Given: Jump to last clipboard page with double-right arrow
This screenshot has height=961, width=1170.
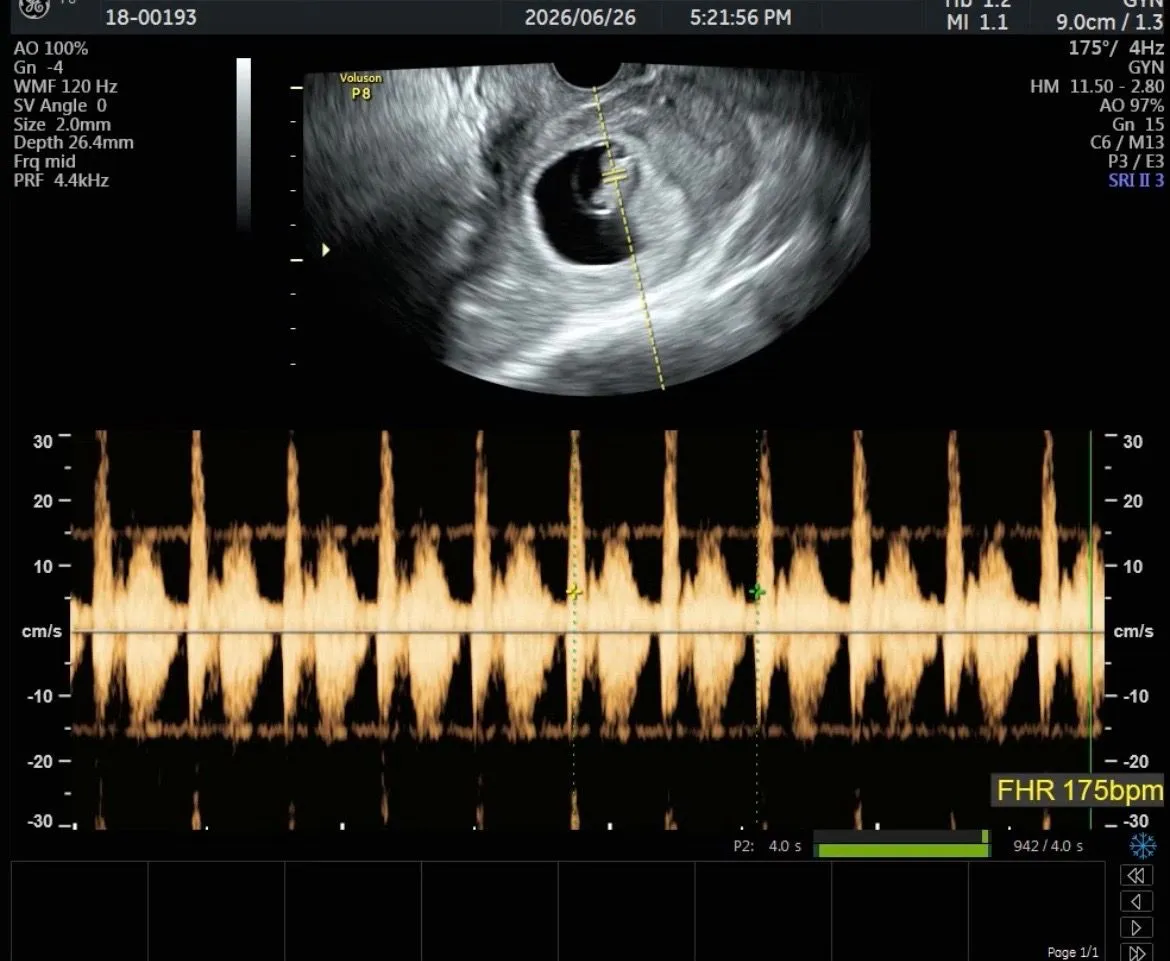Looking at the screenshot, I should pos(1136,953).
